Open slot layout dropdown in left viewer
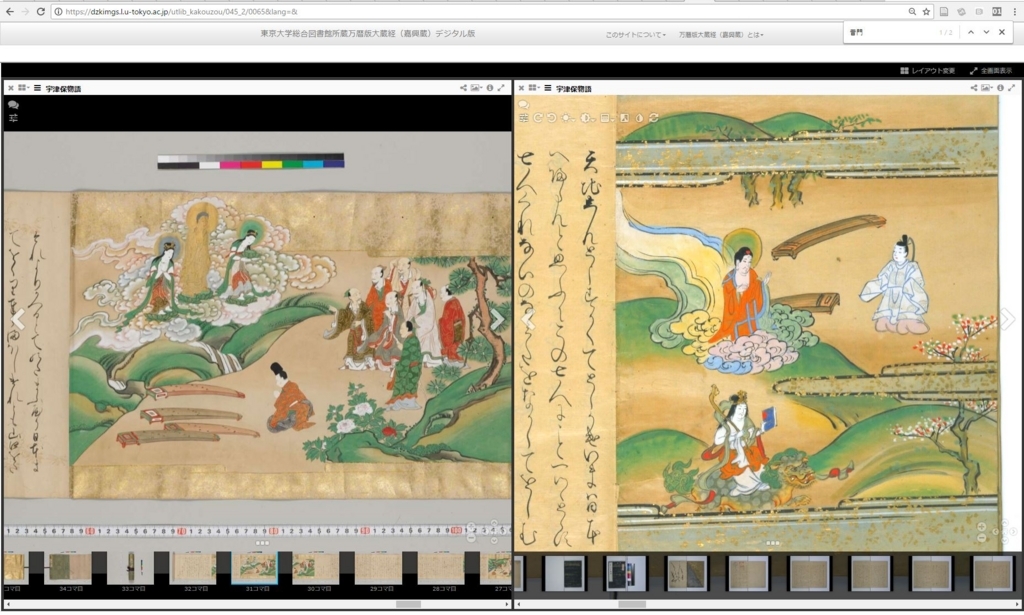The image size is (1024, 615). 24,88
